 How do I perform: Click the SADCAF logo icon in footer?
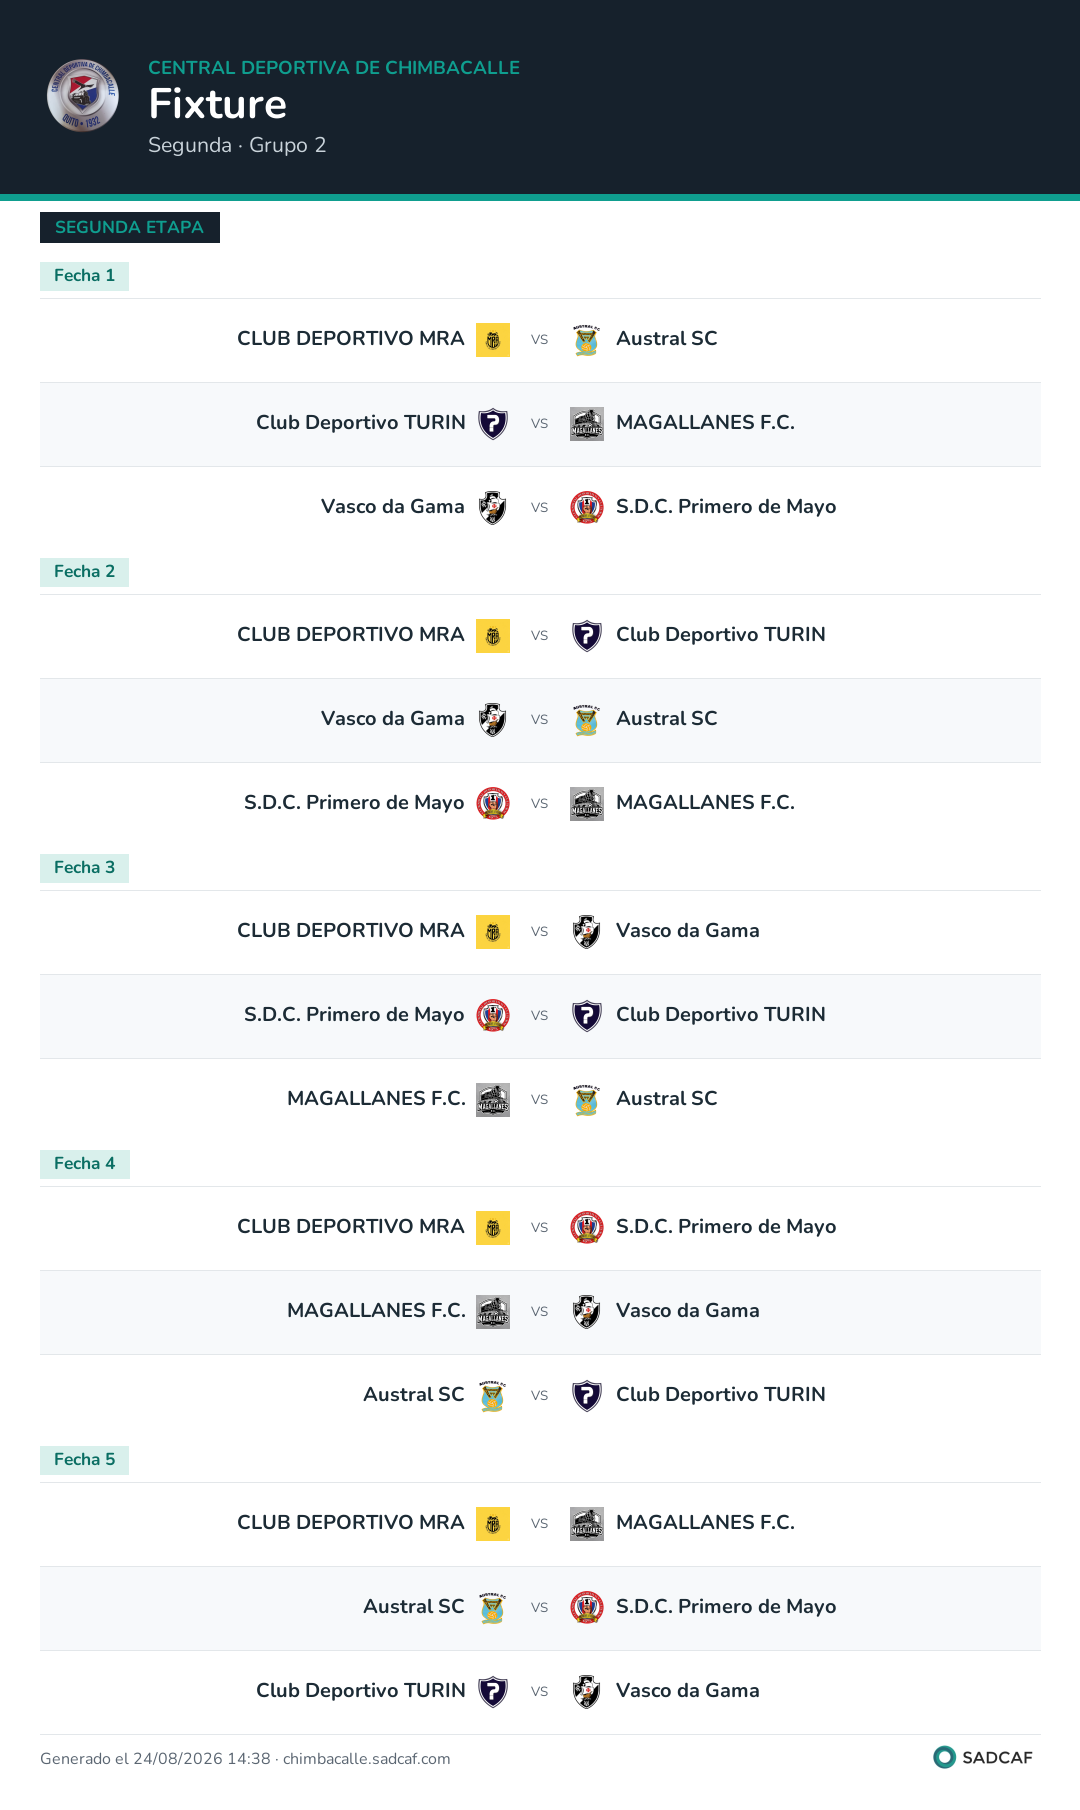944,1757
